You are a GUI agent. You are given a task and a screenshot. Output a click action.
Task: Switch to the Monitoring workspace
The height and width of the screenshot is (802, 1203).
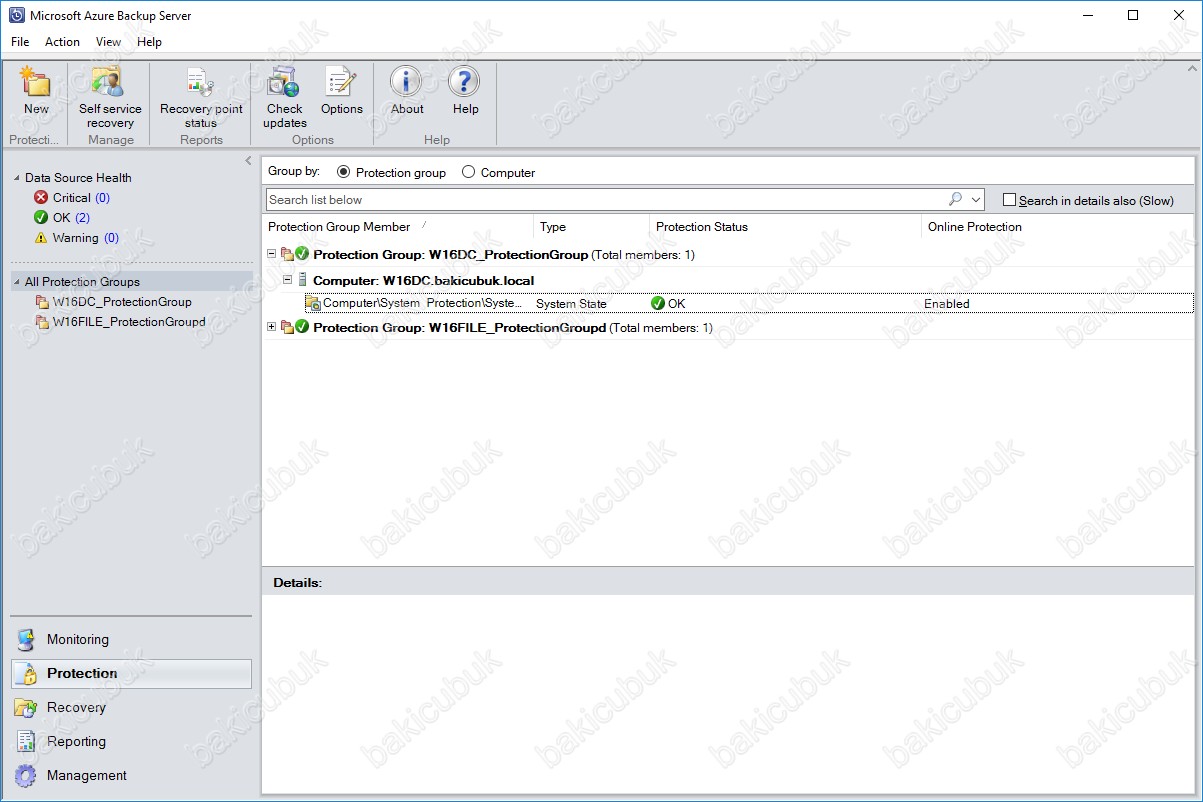[131, 640]
